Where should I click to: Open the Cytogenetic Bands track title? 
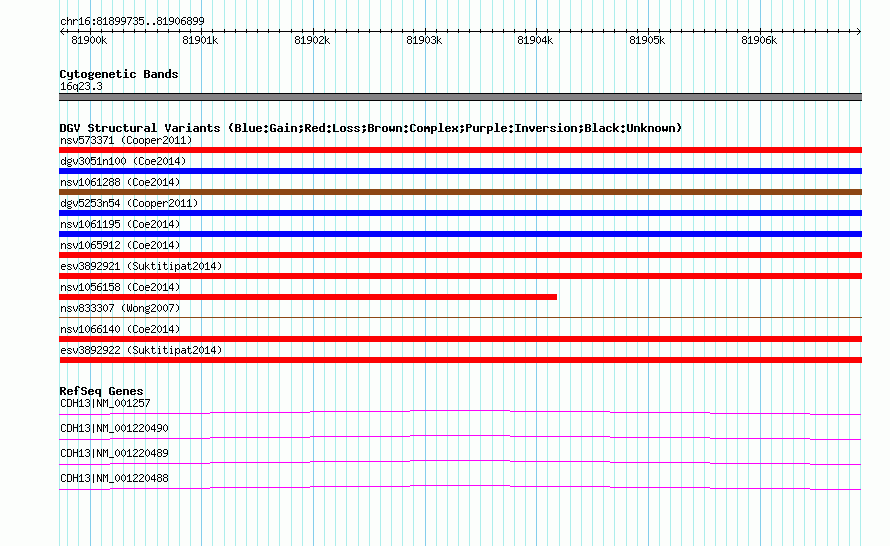tap(119, 74)
